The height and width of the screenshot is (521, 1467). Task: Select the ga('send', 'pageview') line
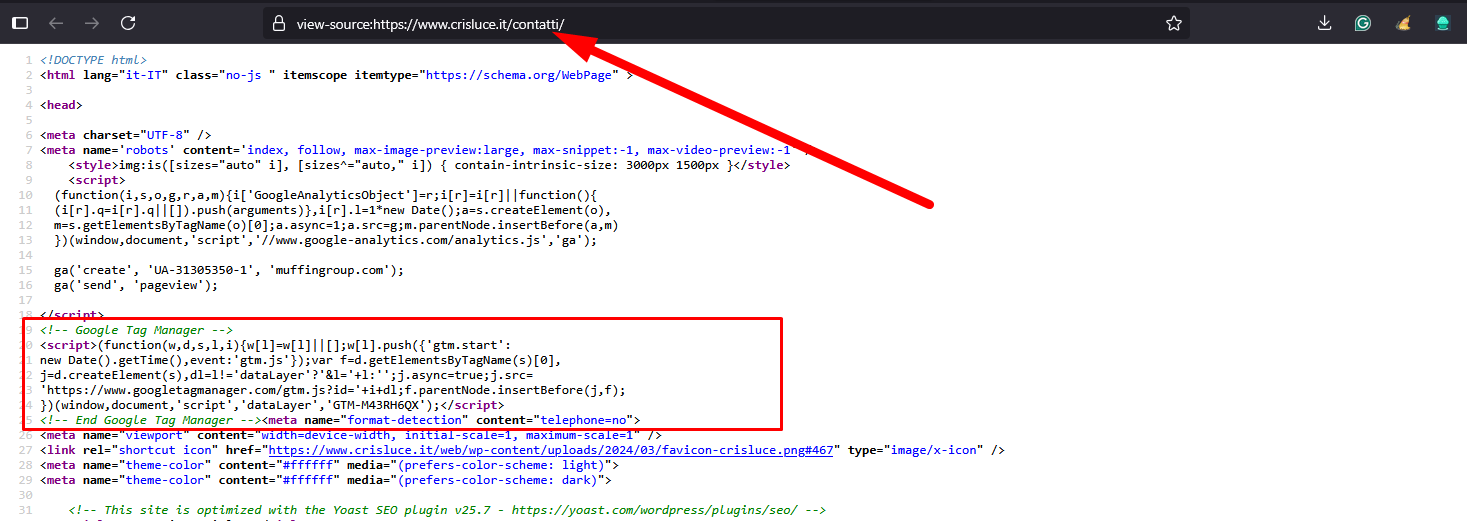coord(136,285)
